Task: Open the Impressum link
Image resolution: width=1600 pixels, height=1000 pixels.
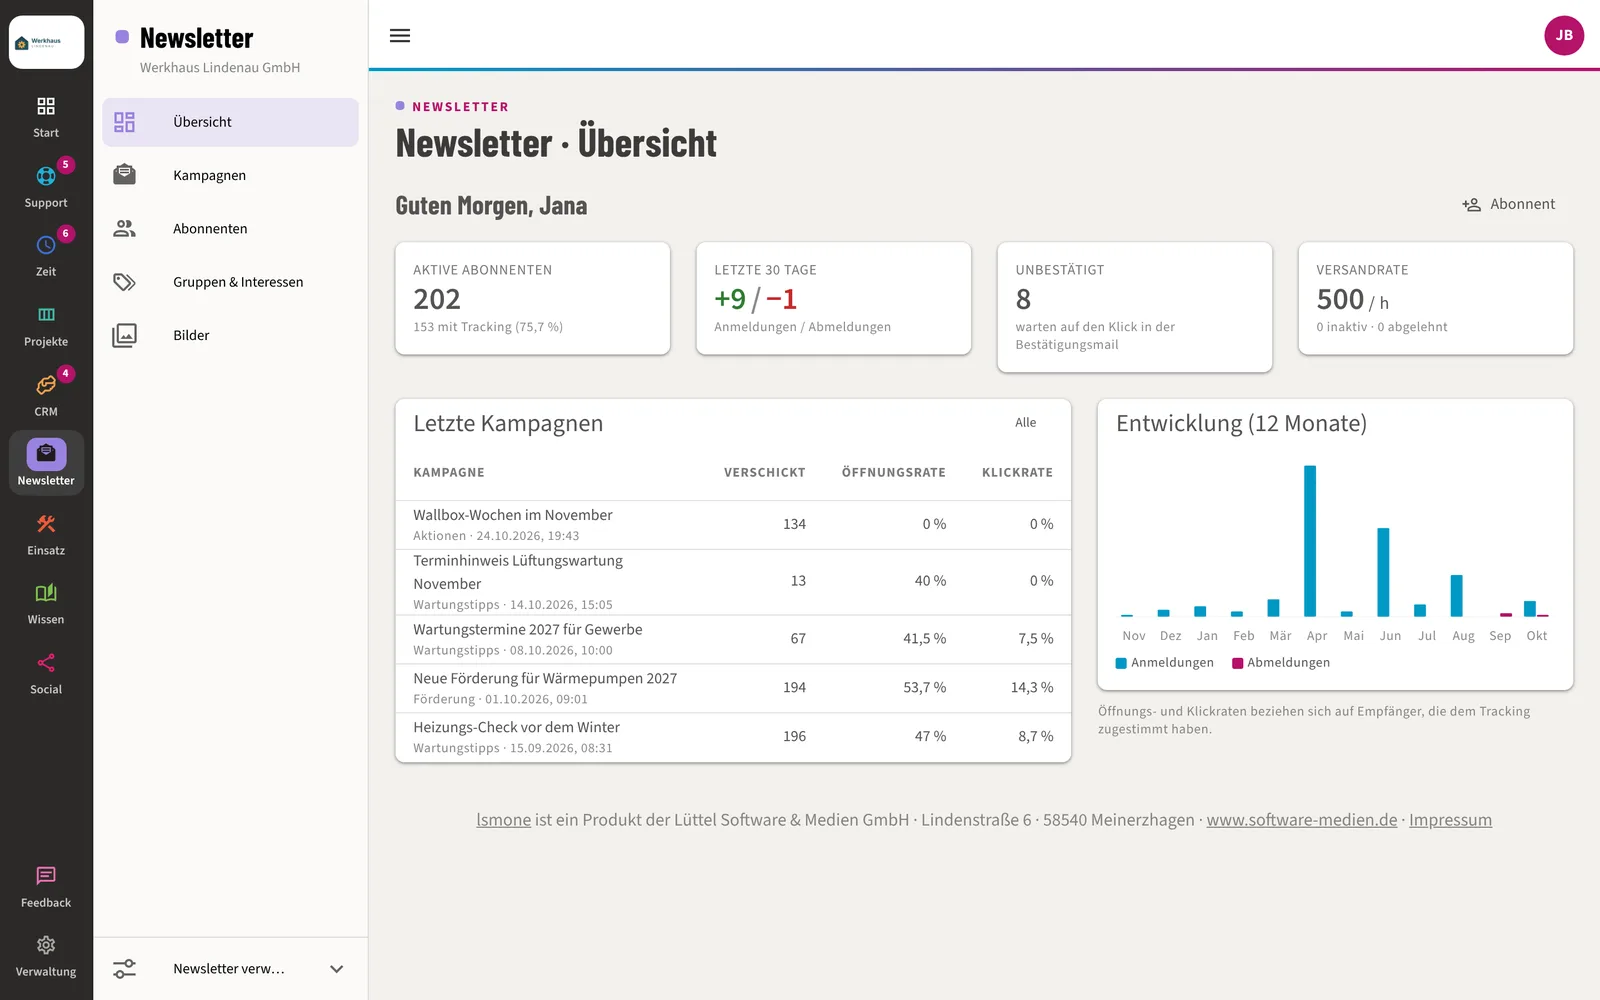Action: coord(1450,820)
